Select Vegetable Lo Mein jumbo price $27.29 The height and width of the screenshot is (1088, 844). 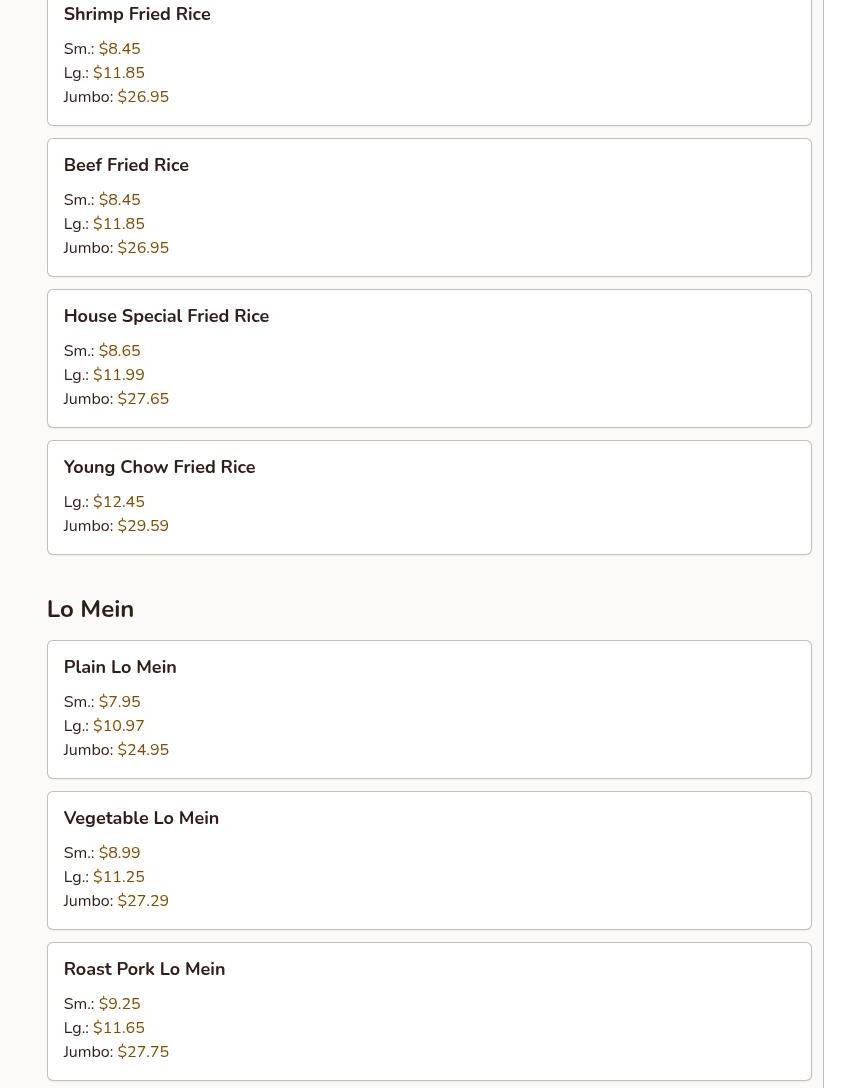point(143,901)
